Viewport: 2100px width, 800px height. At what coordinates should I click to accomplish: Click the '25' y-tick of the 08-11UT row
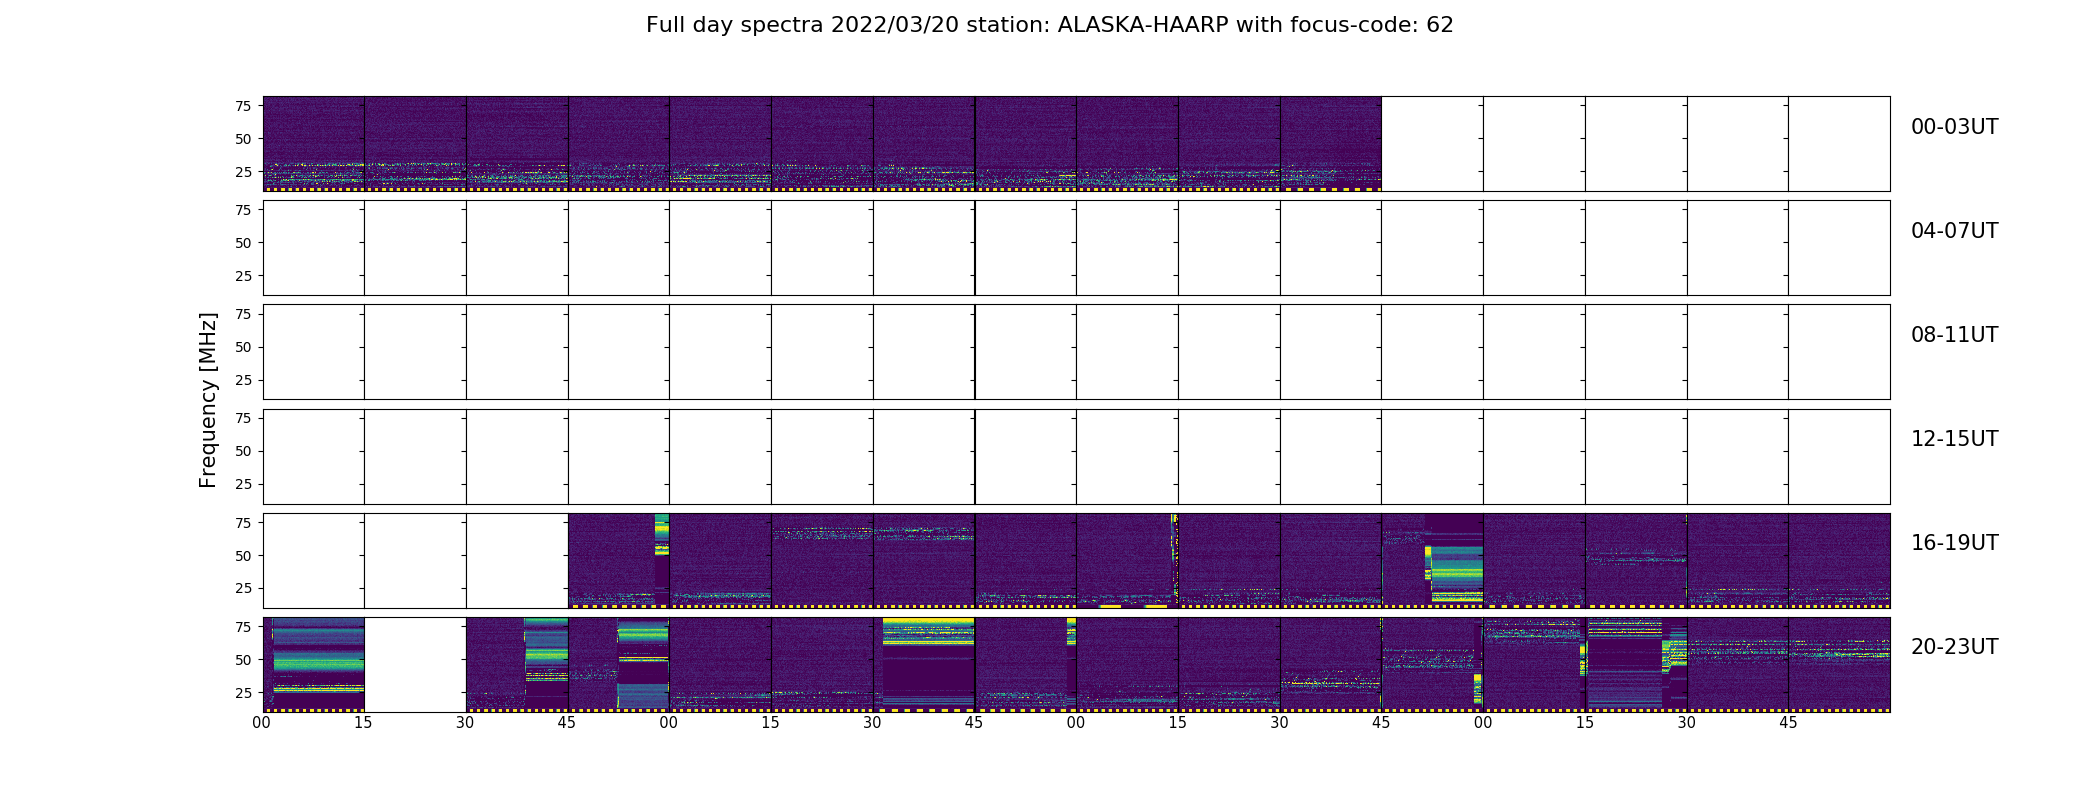243,380
